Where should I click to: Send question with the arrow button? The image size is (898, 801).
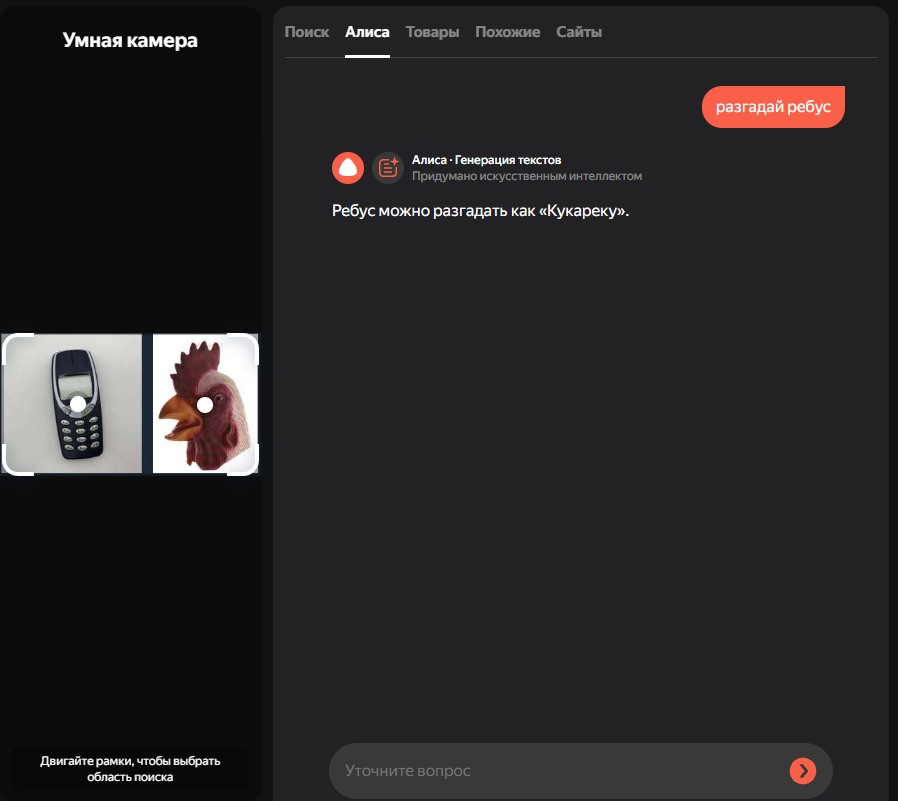point(802,771)
